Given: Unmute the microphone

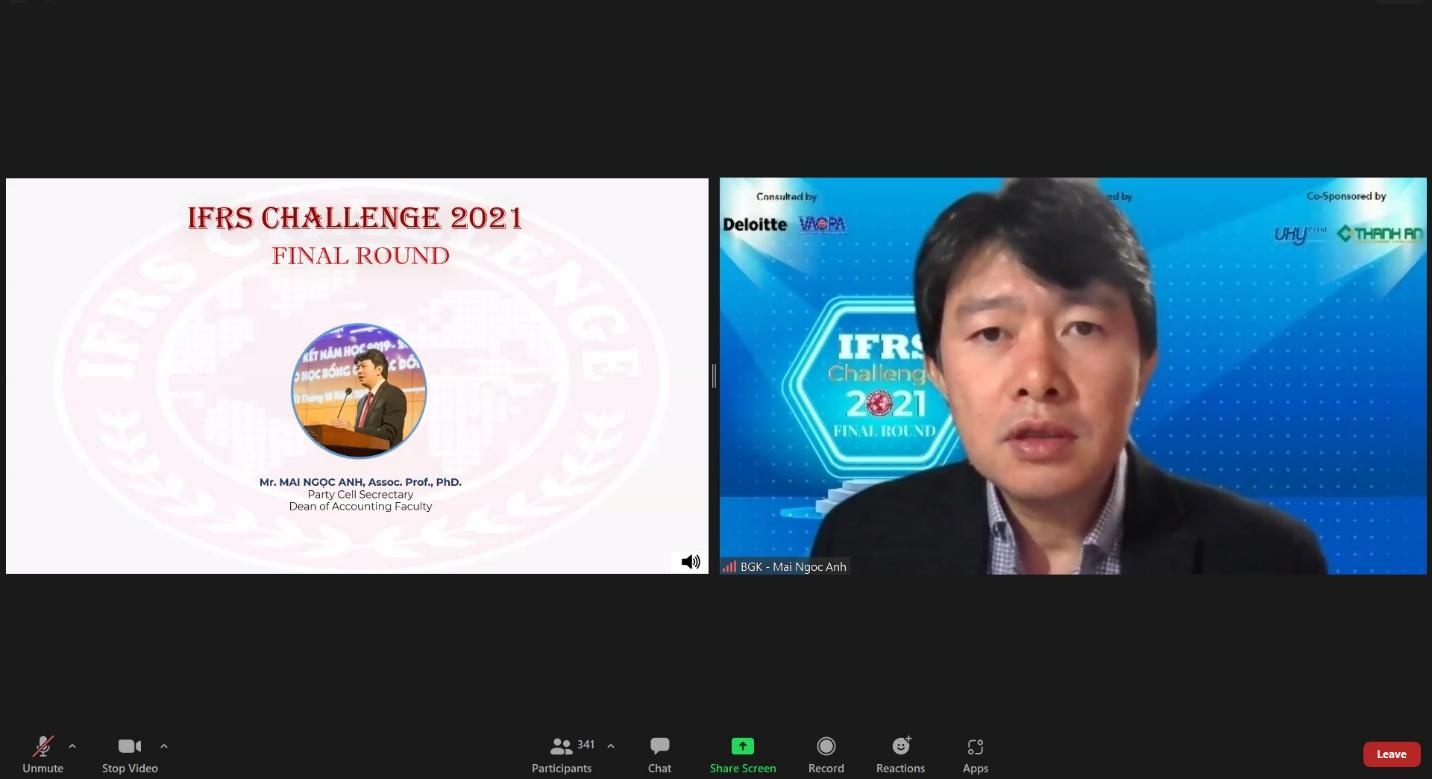Looking at the screenshot, I should 42,753.
